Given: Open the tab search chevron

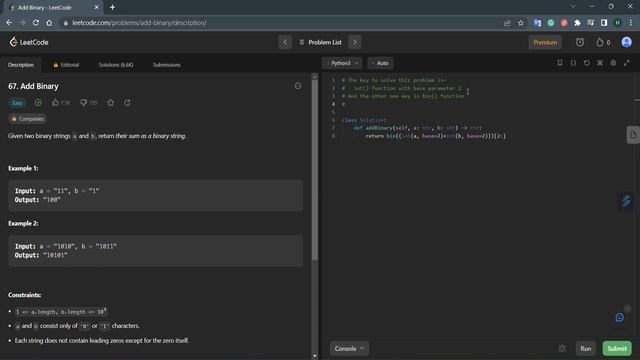Looking at the screenshot, I should tap(573, 7).
